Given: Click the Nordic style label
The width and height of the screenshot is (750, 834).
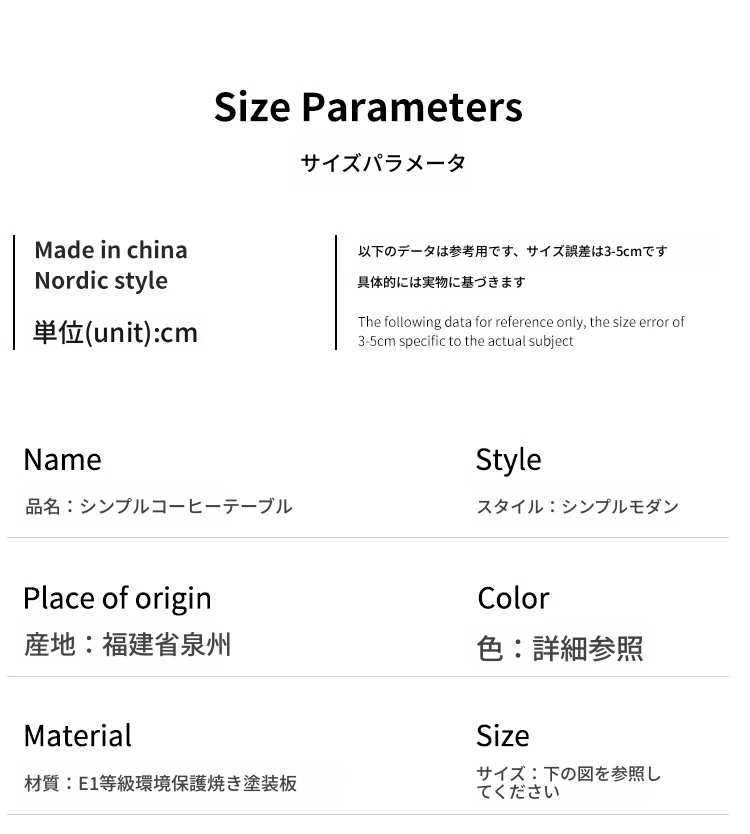Looking at the screenshot, I should (x=101, y=281).
